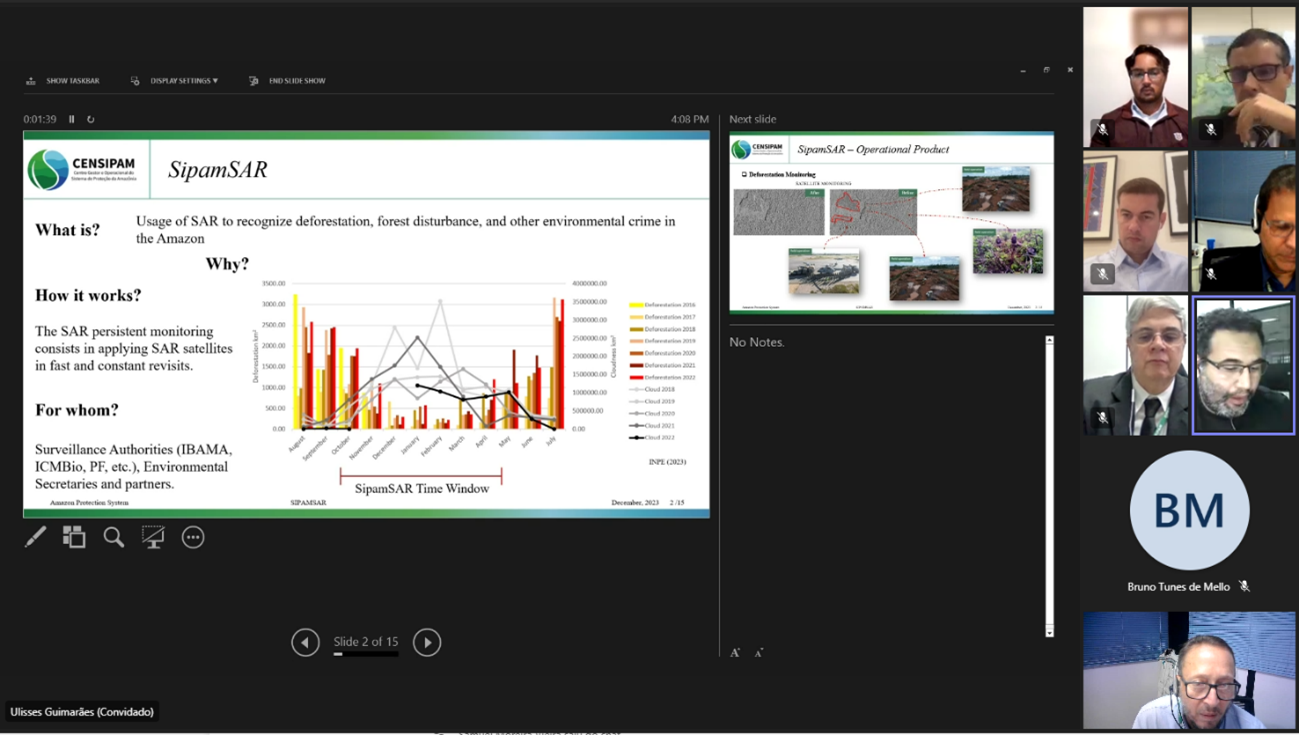Image resolution: width=1299 pixels, height=735 pixels.
Task: Open the pen and laser pointer tools
Action: coord(35,537)
